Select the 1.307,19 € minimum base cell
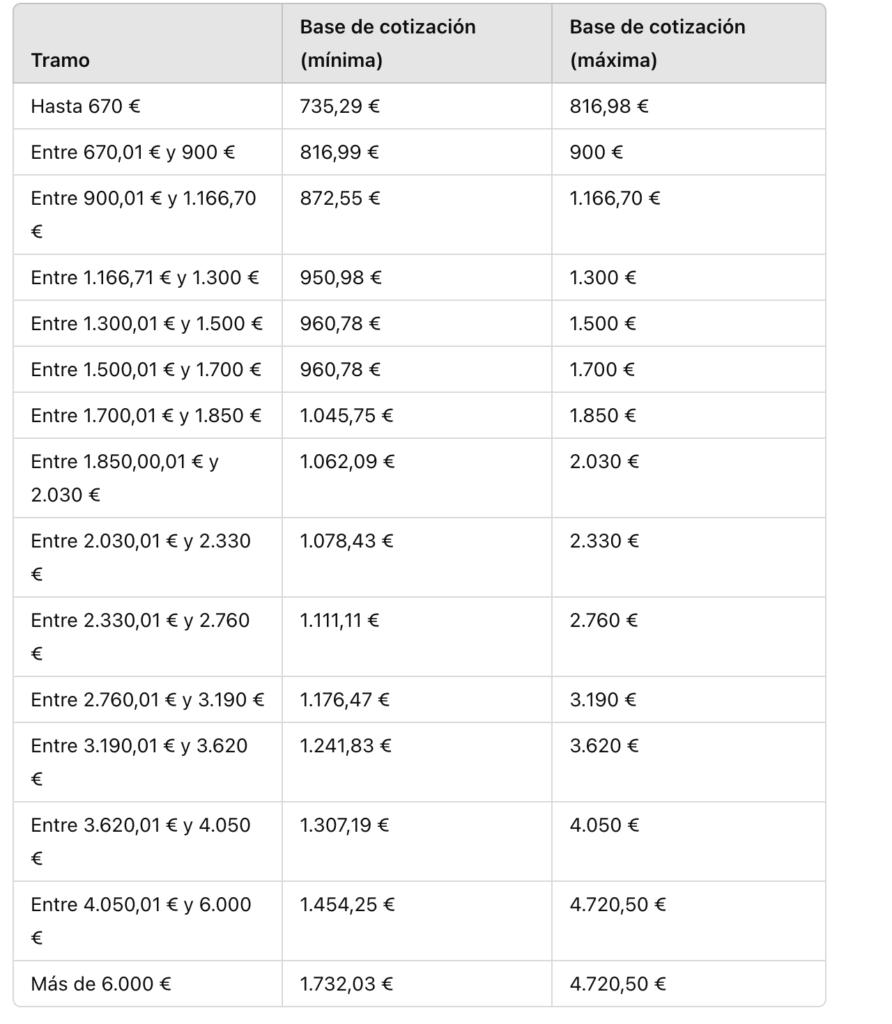The height and width of the screenshot is (1024, 892). (x=345, y=825)
